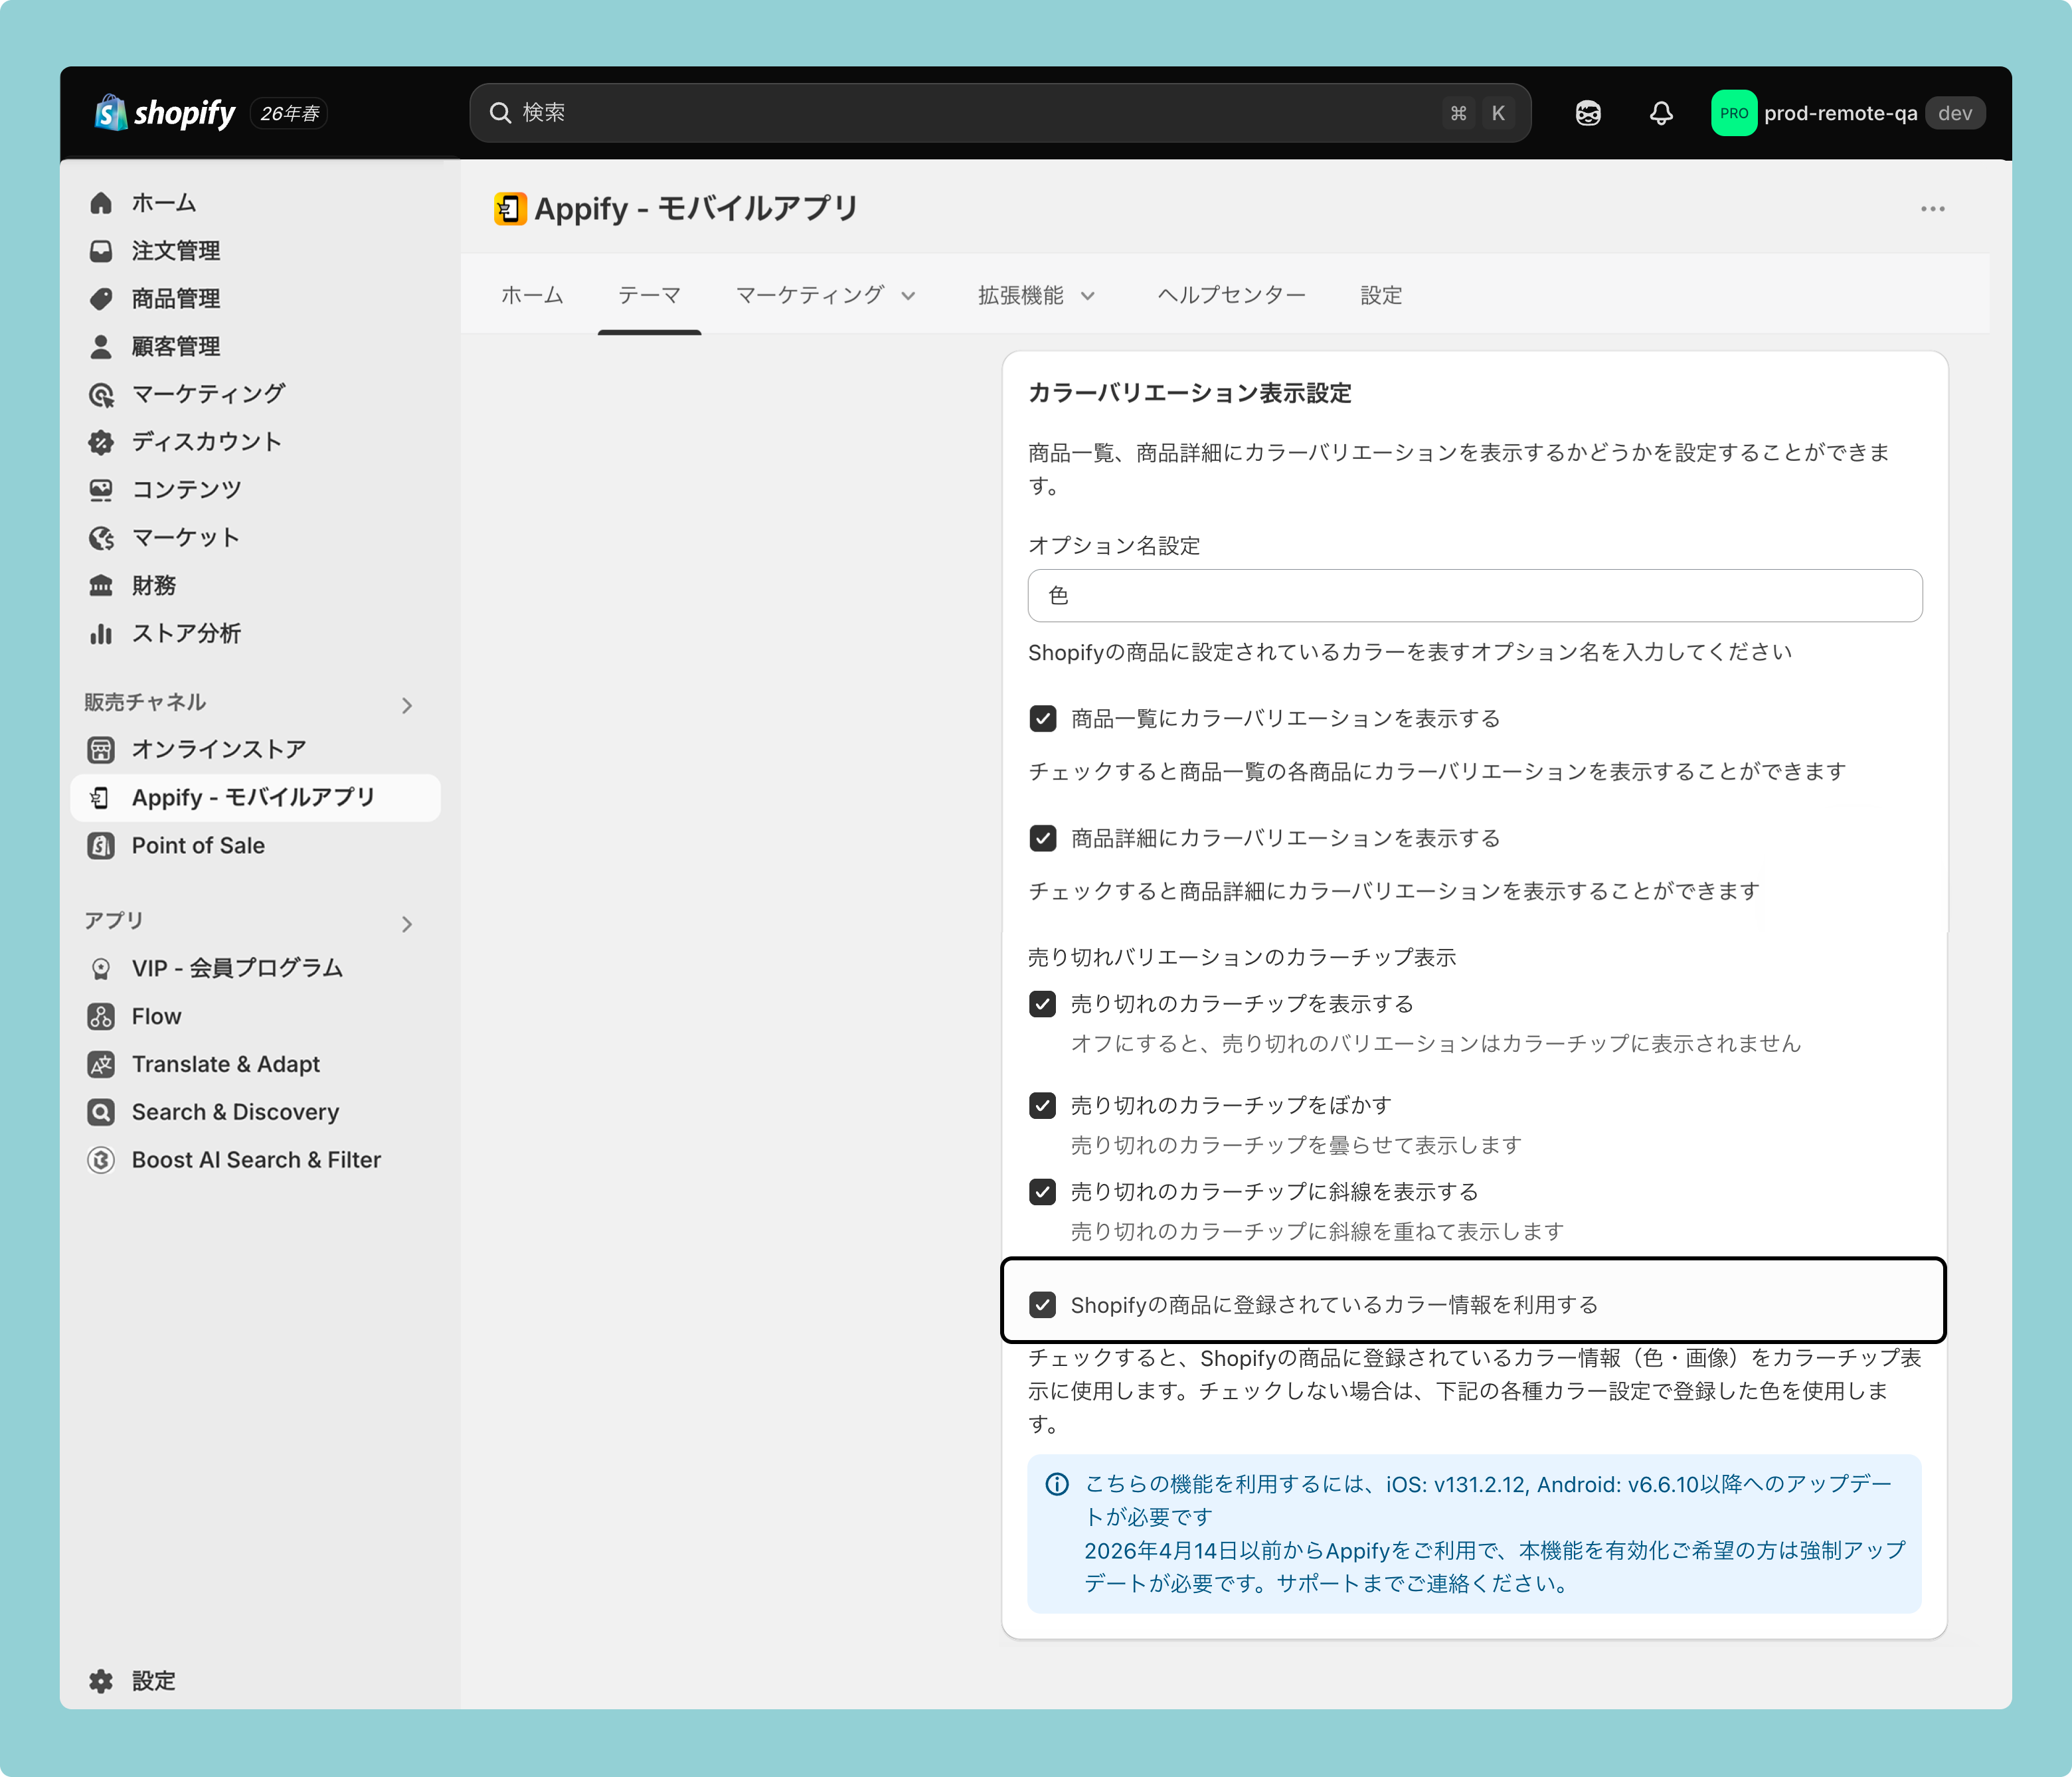Click the Flow app icon

101,1016
